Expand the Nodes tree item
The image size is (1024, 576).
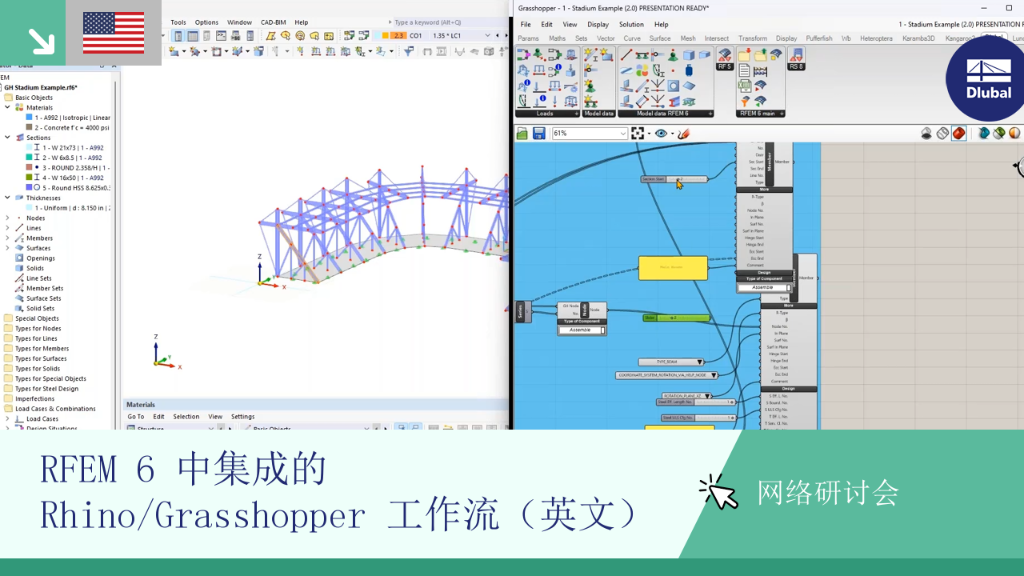coord(7,218)
